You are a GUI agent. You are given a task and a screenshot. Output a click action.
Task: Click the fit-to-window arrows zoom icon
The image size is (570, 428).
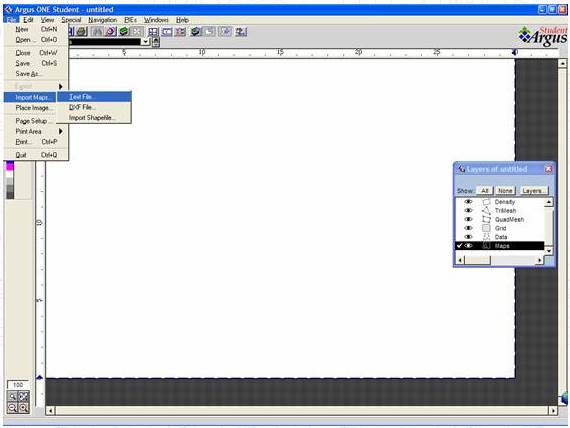coord(24,397)
